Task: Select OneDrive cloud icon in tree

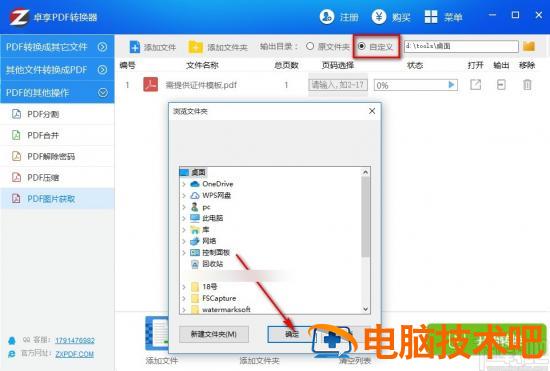Action: 195,184
